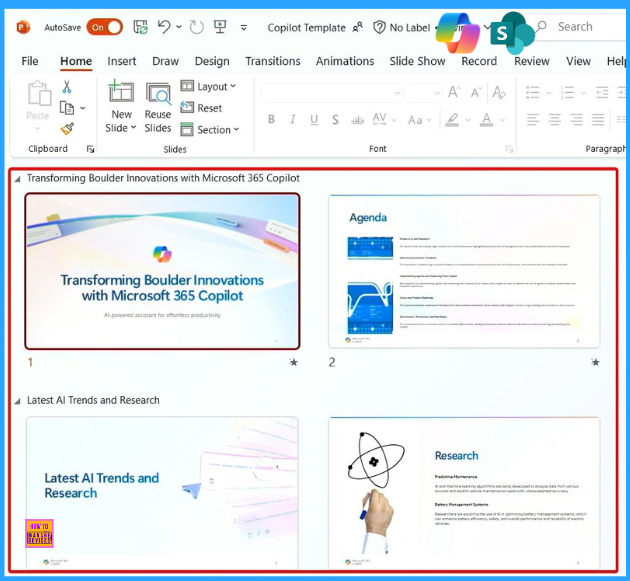Click Clear All Formatting icon

(x=499, y=92)
